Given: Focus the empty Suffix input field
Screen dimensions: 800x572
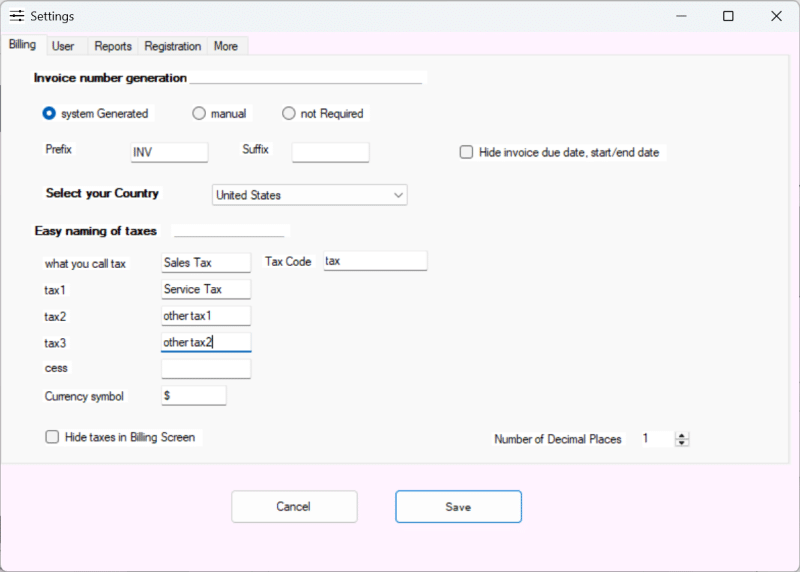Looking at the screenshot, I should click(330, 152).
